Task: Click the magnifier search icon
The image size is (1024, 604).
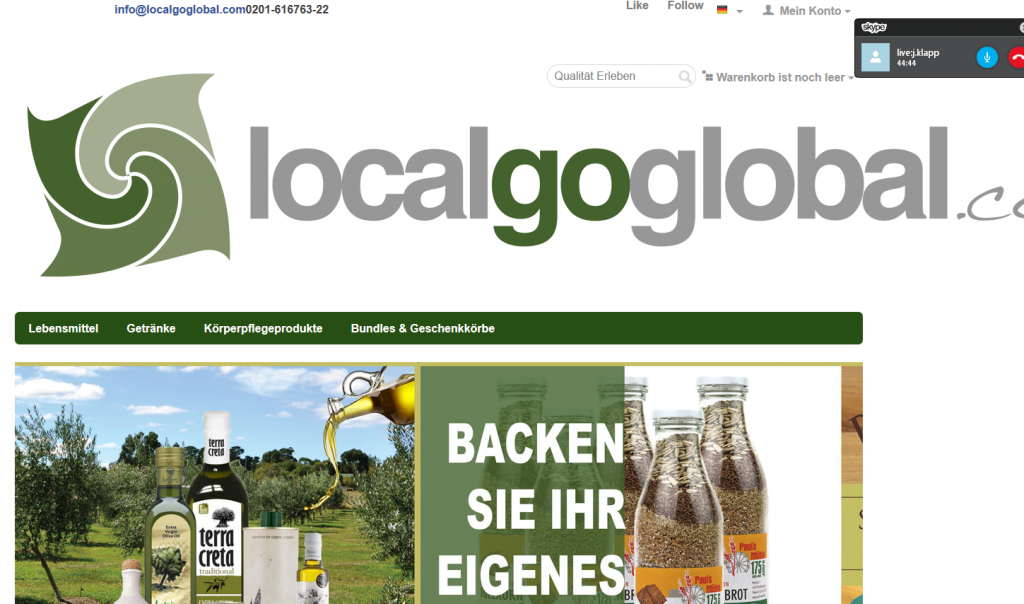Action: 685,77
